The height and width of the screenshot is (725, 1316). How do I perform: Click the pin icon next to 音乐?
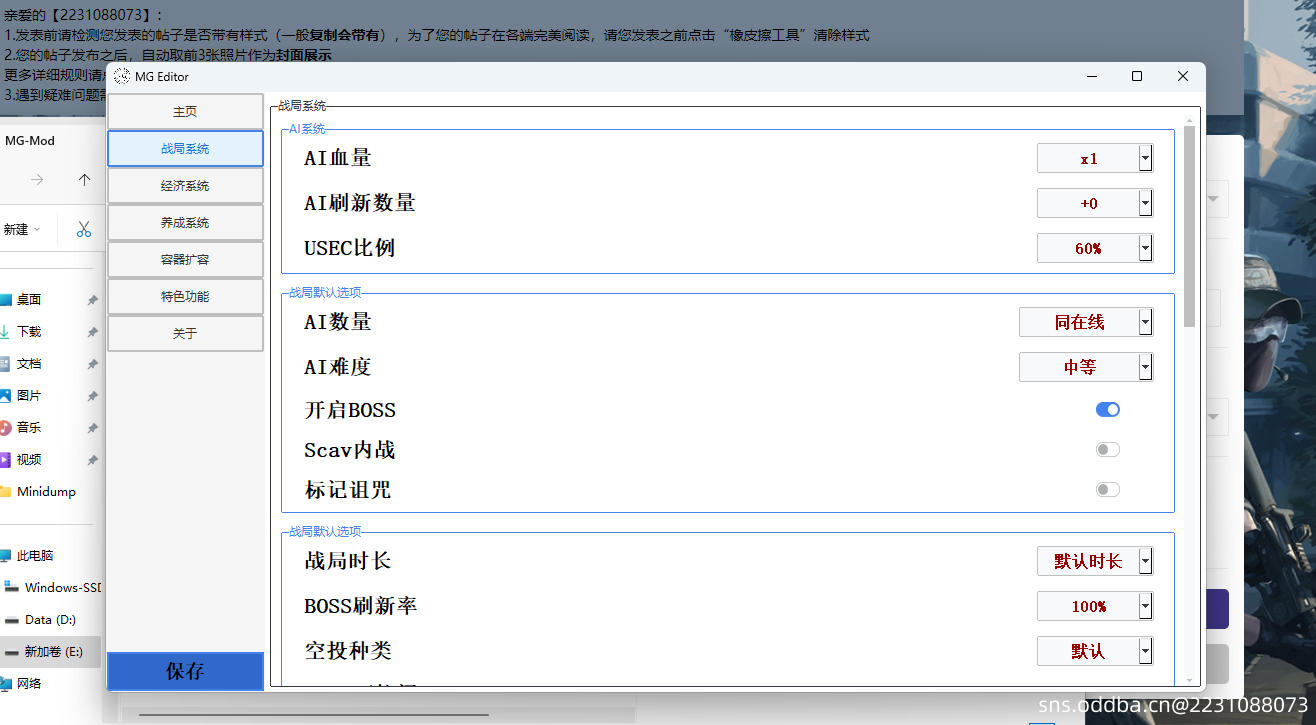[x=92, y=428]
